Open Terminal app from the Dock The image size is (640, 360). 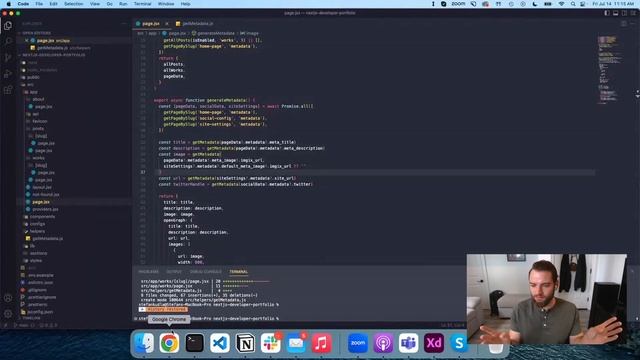194,343
